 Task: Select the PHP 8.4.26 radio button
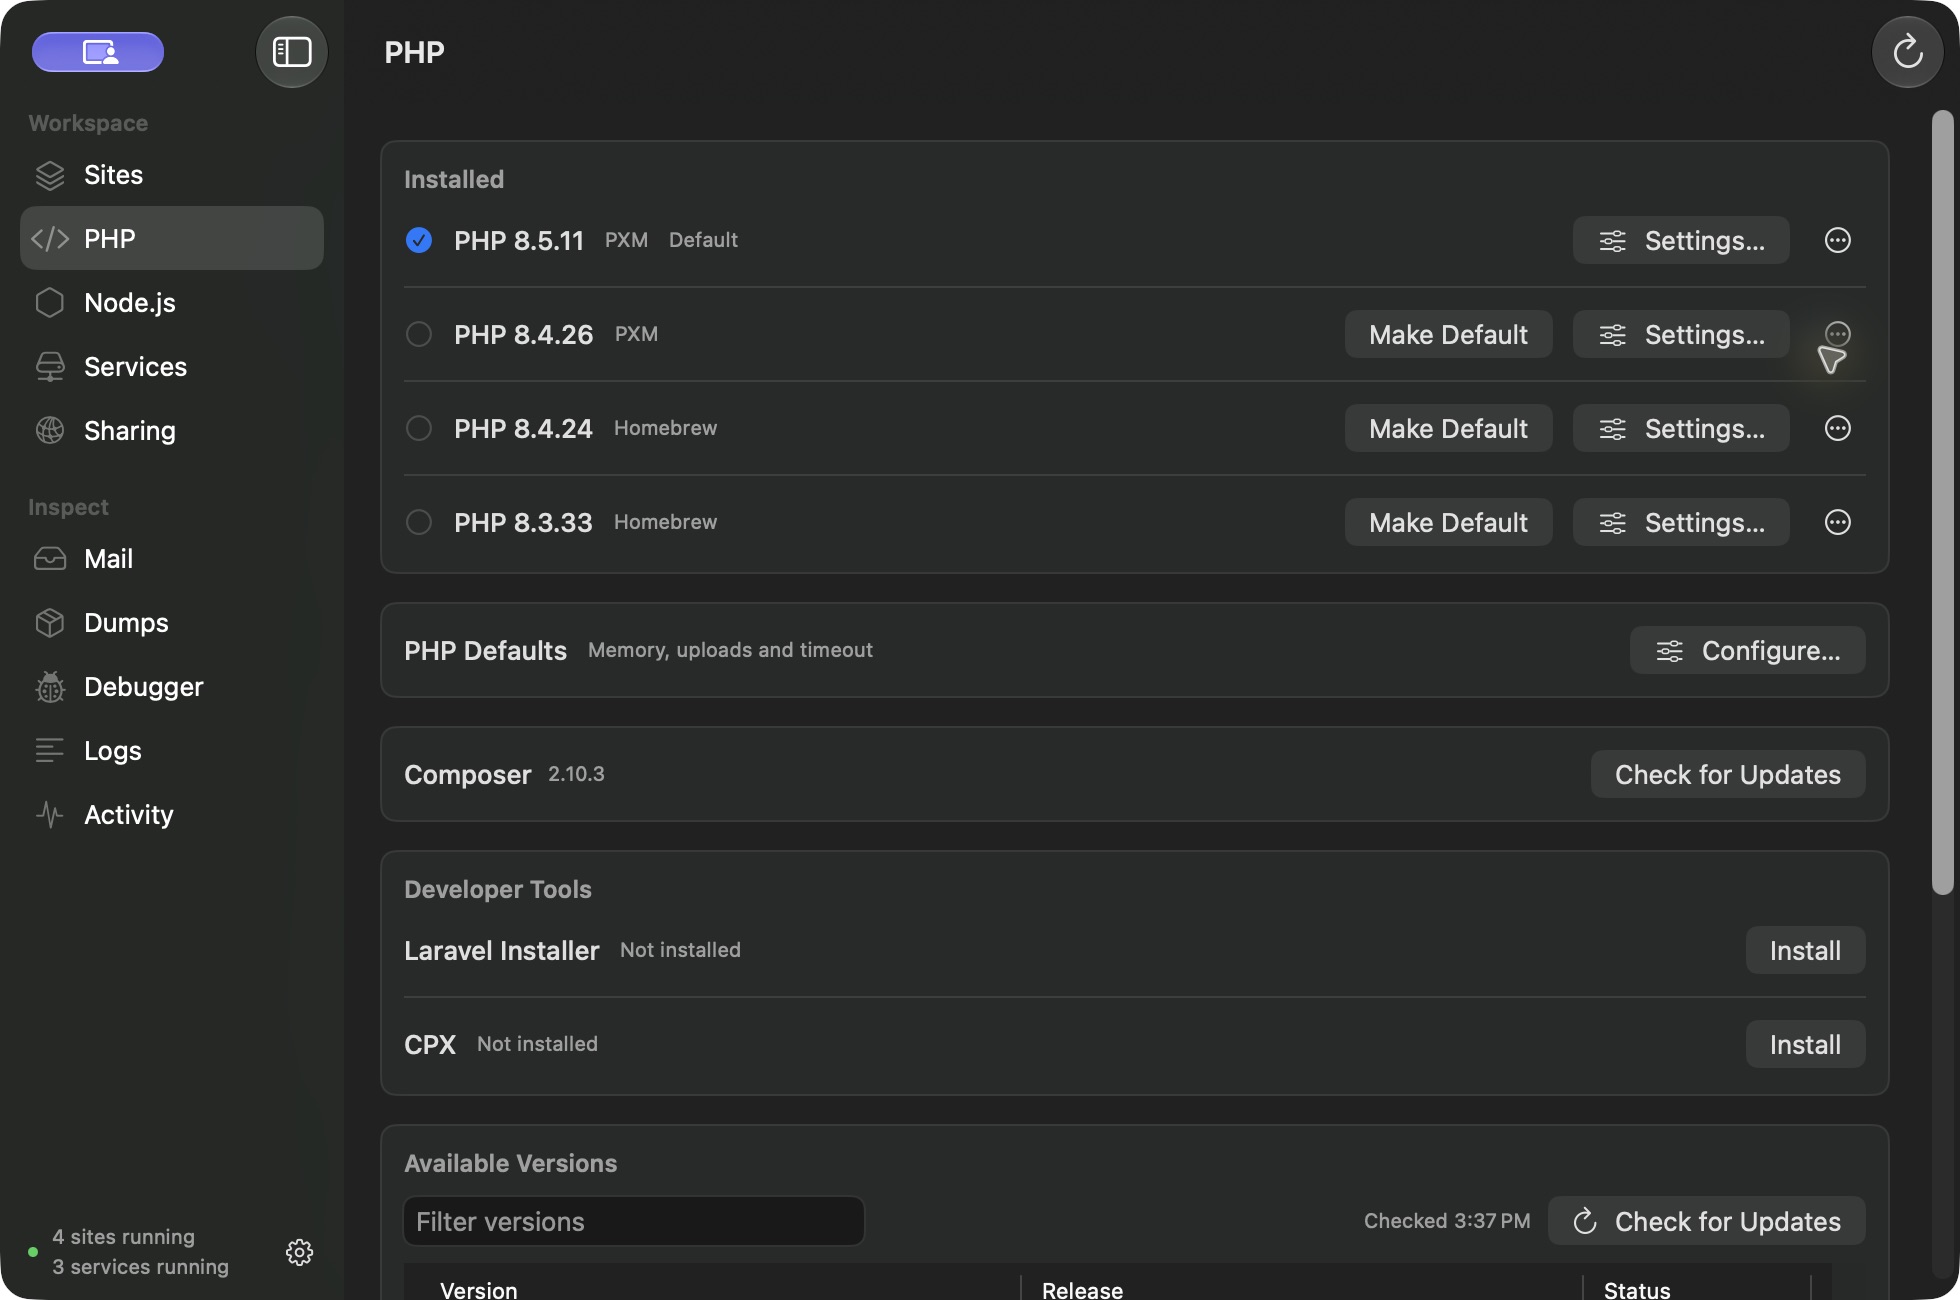(419, 334)
